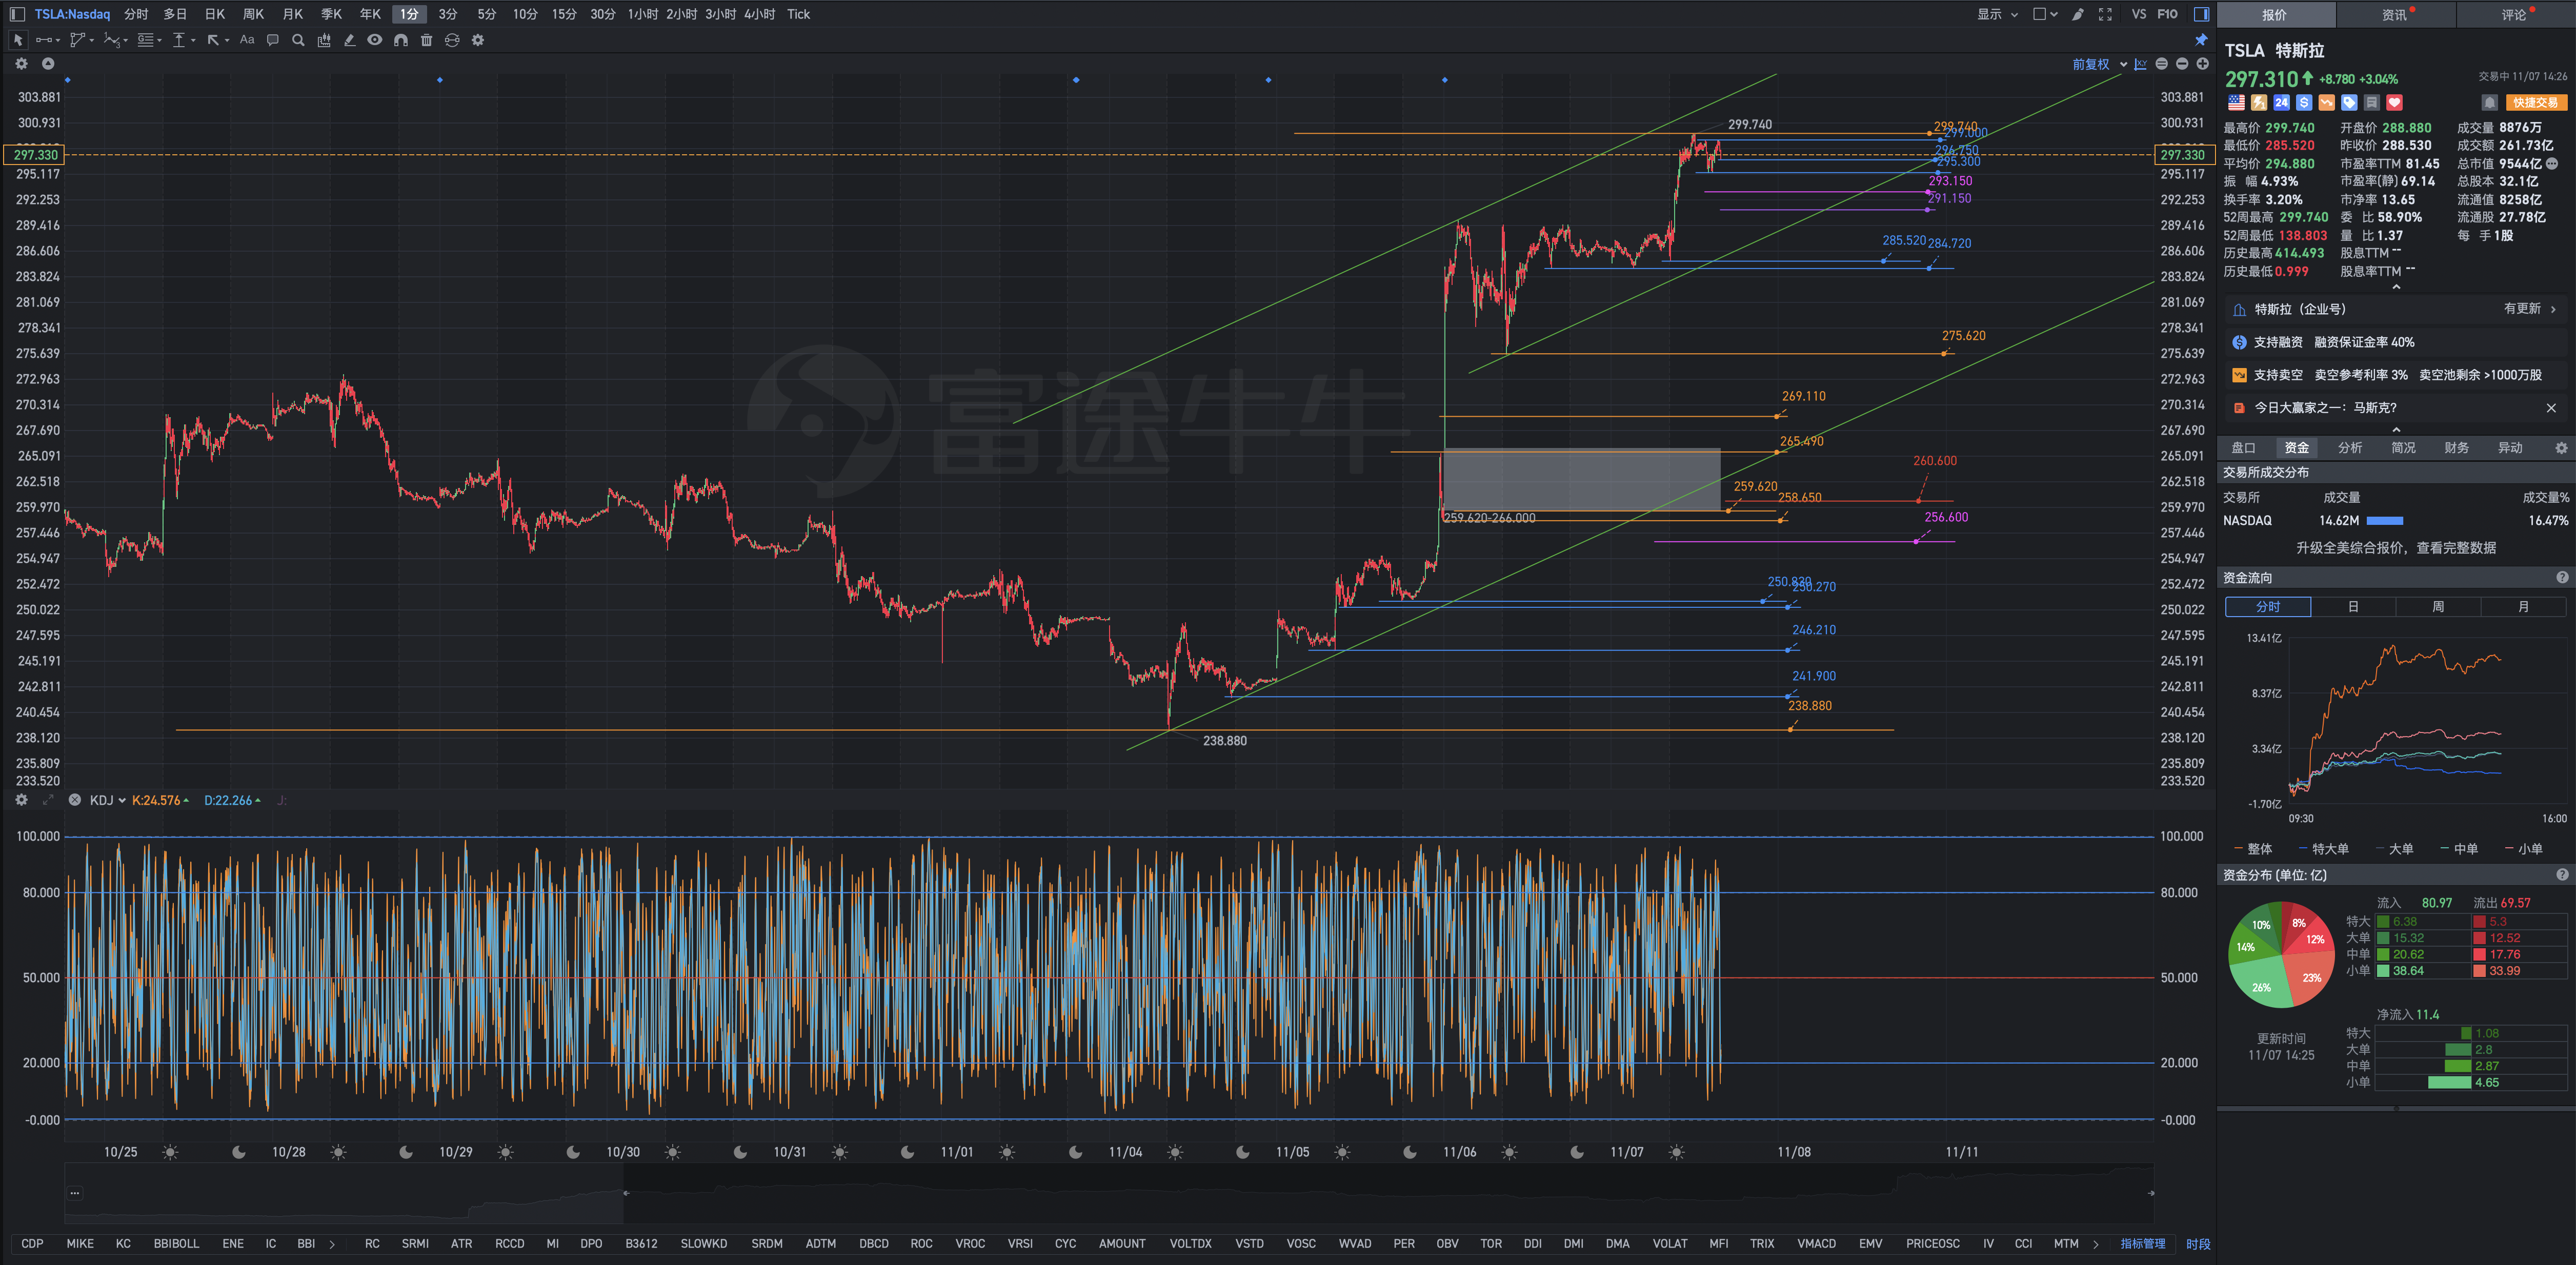Add a comment bubble annotation
2576x1265 pixels.
point(272,40)
